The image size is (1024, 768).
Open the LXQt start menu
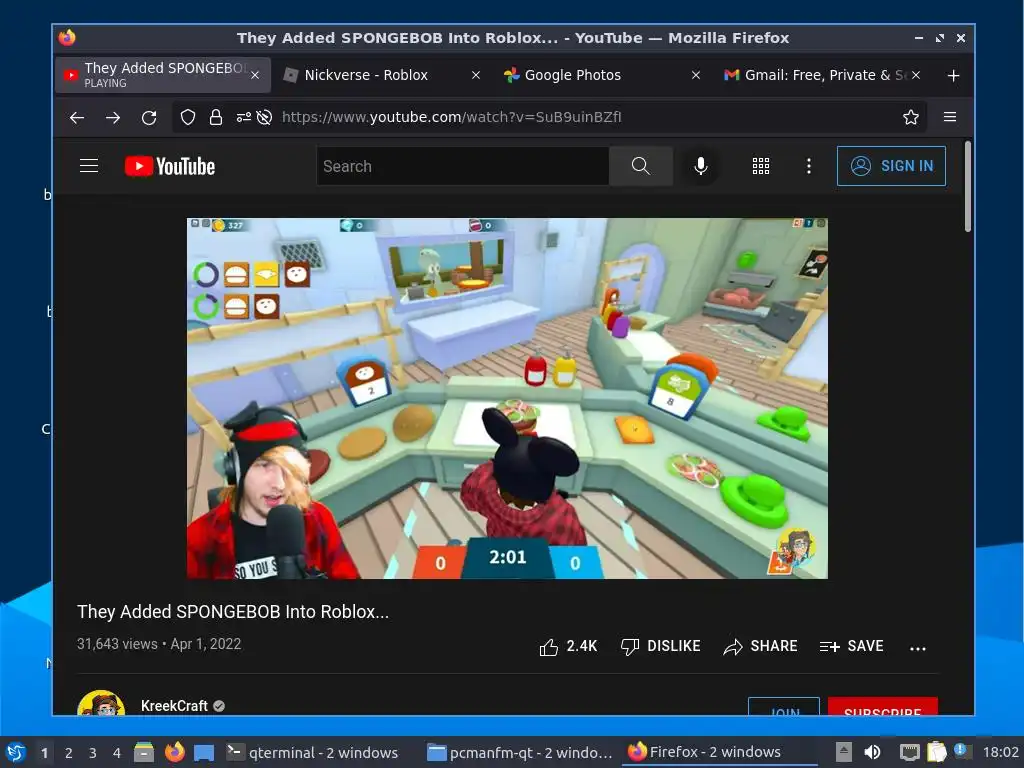tap(16, 752)
